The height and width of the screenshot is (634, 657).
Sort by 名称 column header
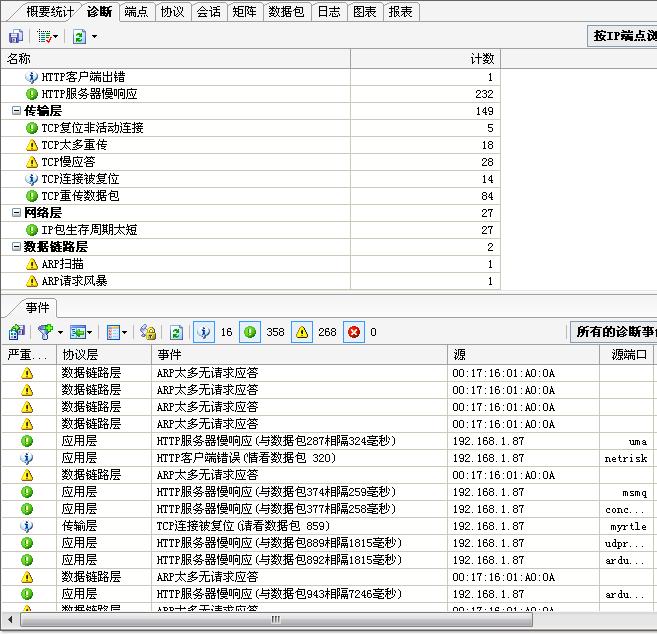coord(176,59)
